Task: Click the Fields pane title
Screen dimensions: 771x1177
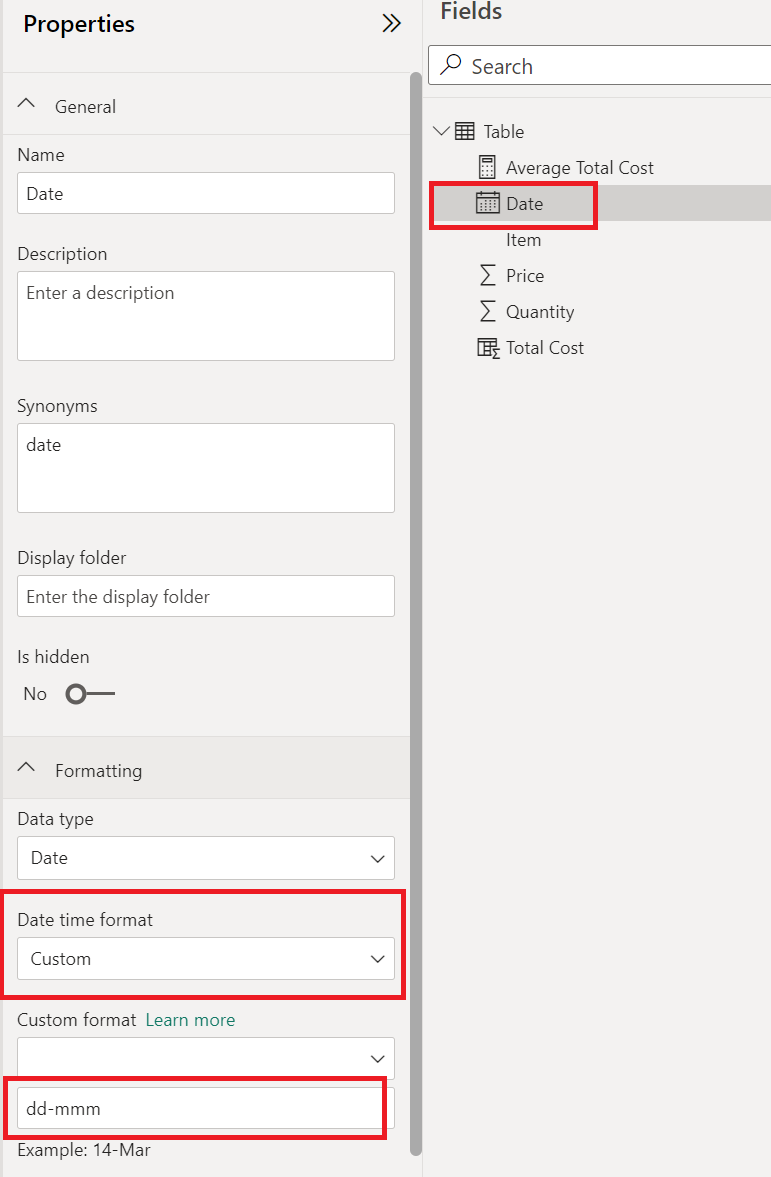Action: click(x=471, y=11)
